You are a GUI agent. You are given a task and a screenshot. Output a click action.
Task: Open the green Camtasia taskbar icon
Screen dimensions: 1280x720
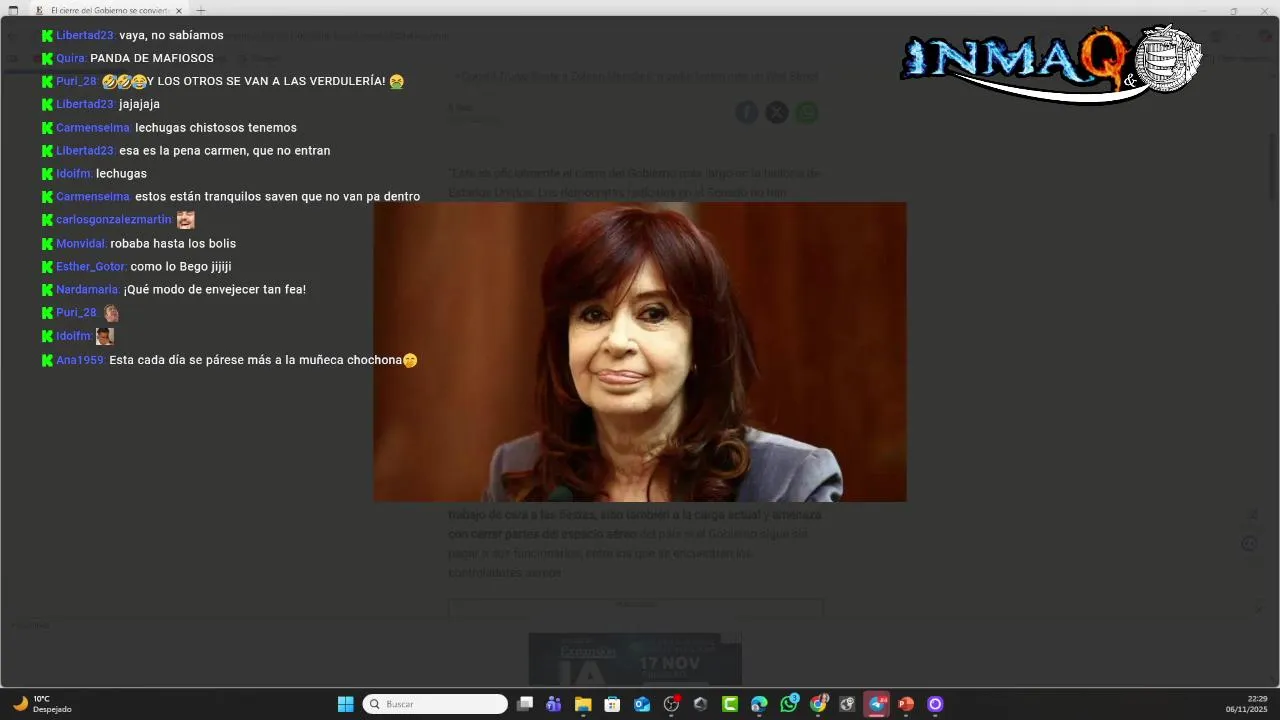pos(730,704)
